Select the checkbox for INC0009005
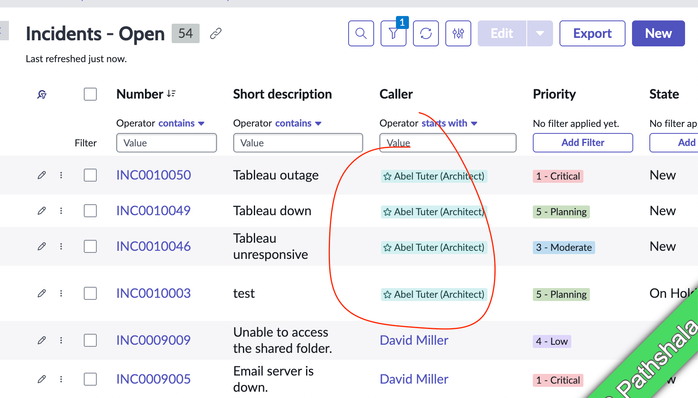Image resolution: width=698 pixels, height=398 pixels. click(90, 379)
